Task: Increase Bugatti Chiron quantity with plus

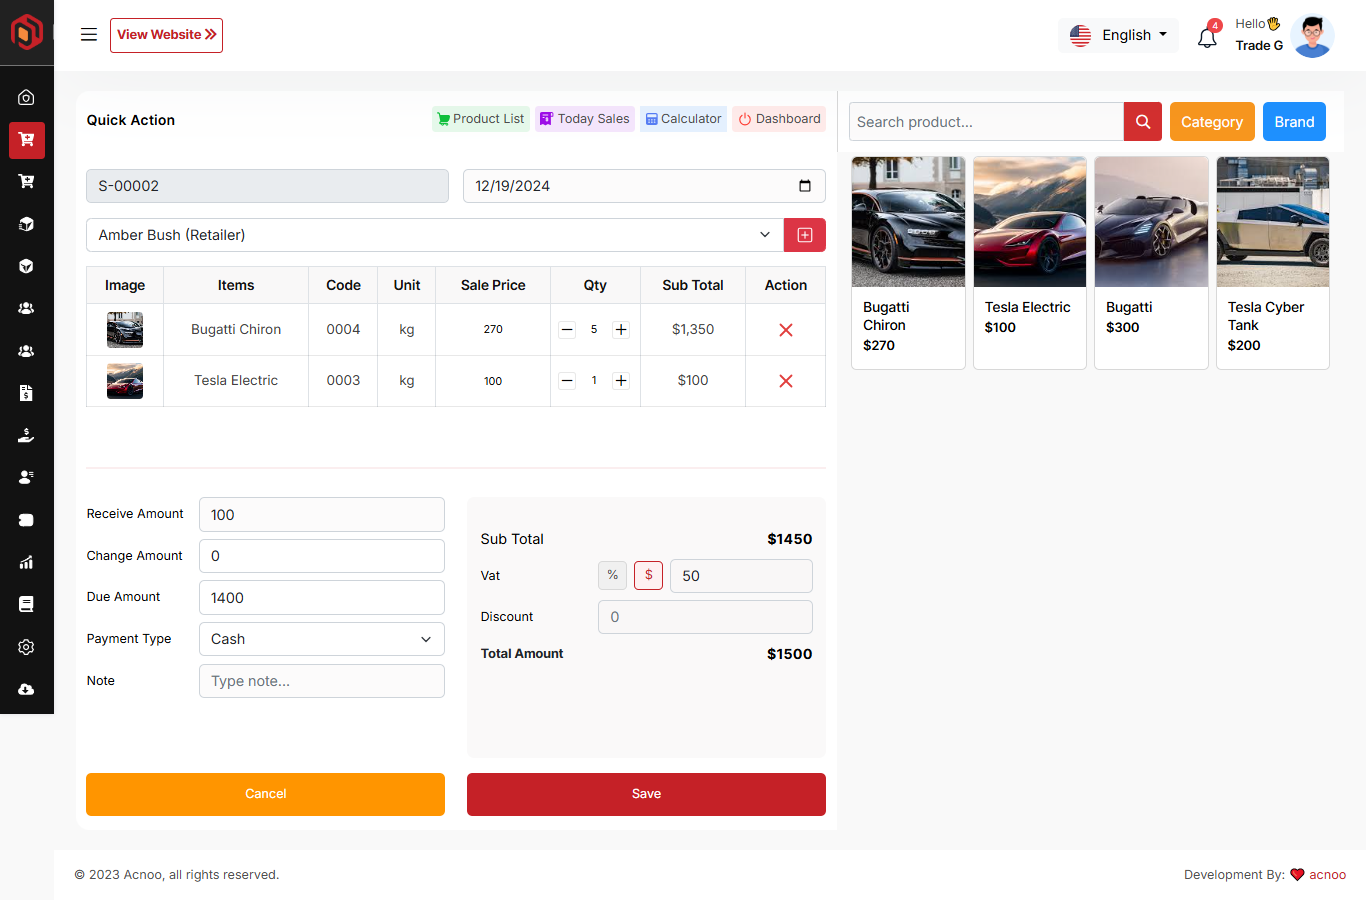Action: [x=621, y=330]
